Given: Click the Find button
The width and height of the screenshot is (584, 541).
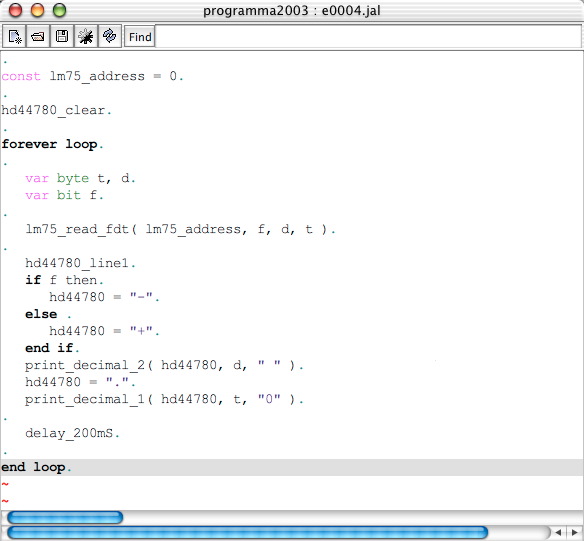Looking at the screenshot, I should (140, 37).
